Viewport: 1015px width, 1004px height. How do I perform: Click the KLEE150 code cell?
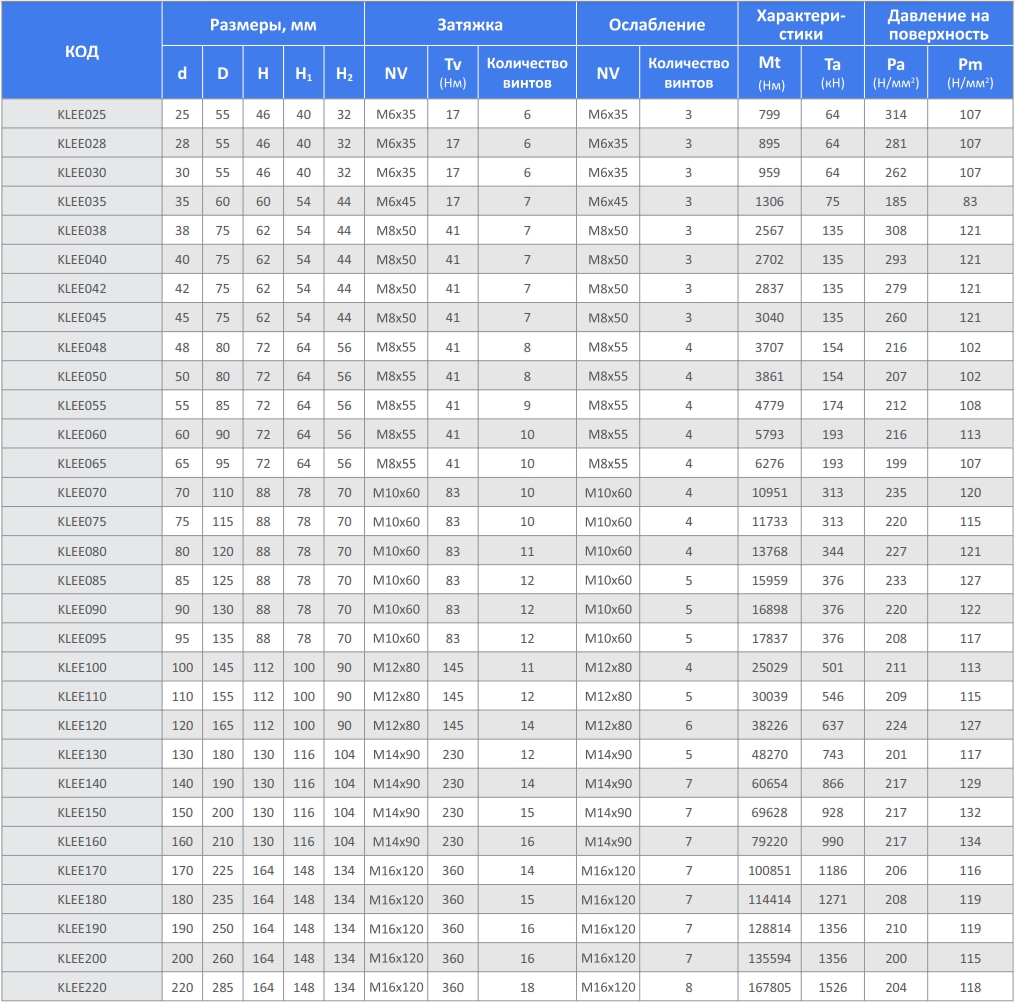[x=82, y=813]
